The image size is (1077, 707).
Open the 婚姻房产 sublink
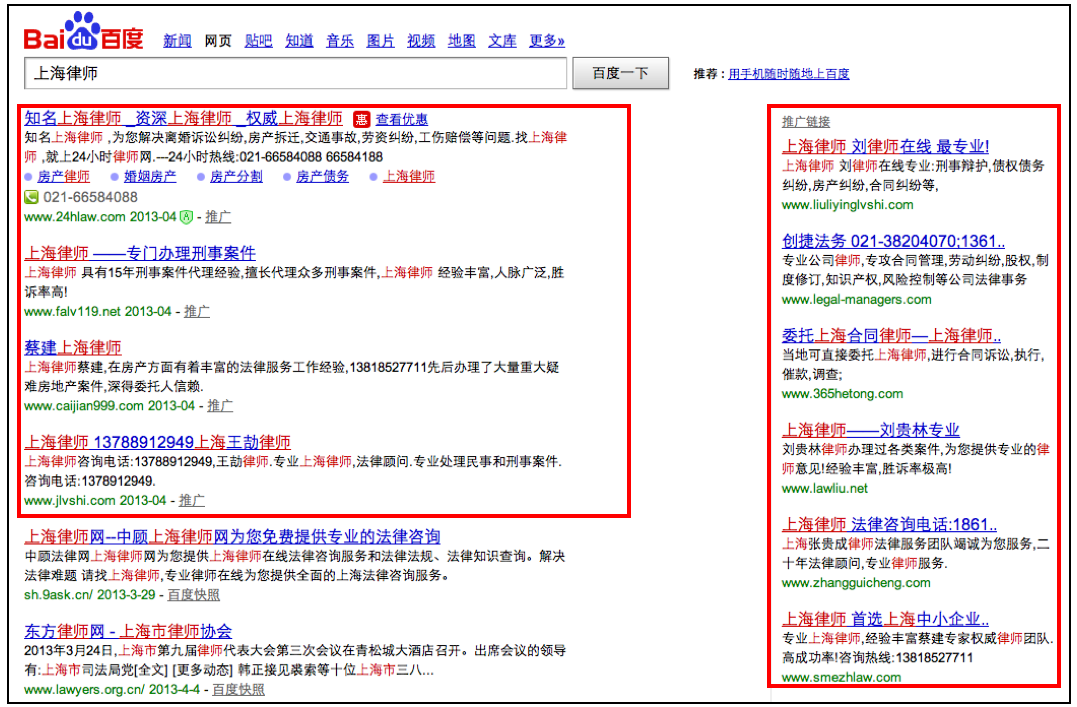click(x=150, y=177)
